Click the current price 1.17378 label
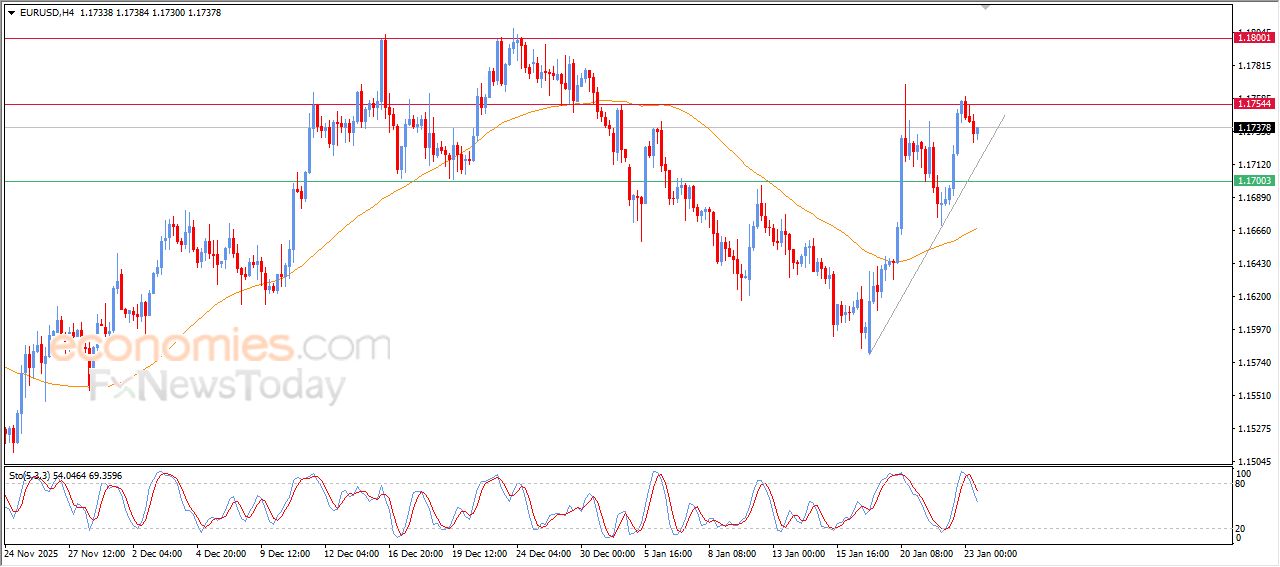This screenshot has height=567, width=1280. [x=1254, y=128]
